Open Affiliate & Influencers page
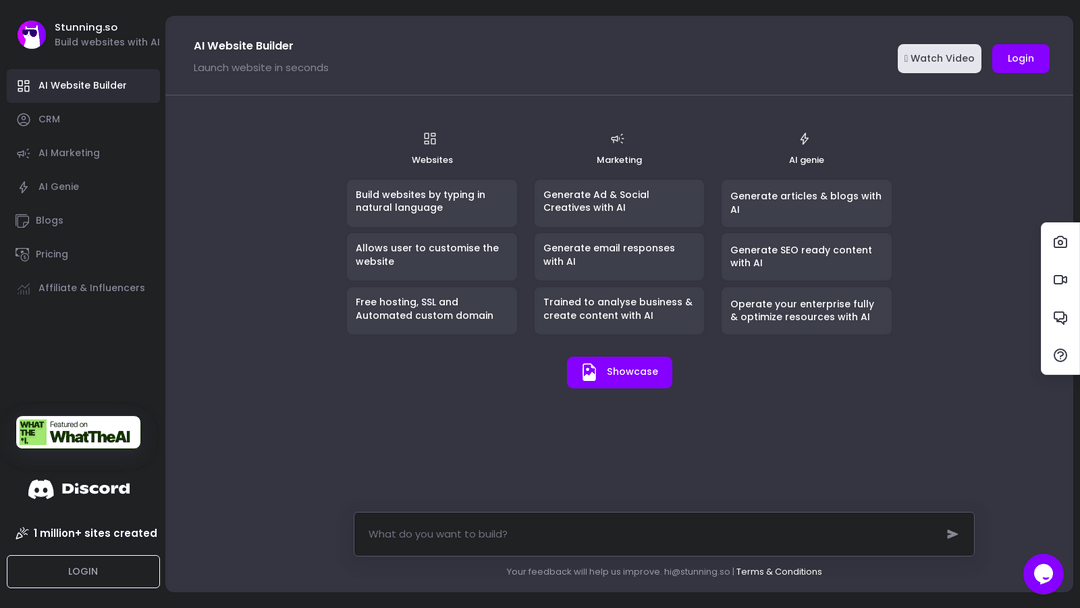The width and height of the screenshot is (1080, 608). (83, 288)
